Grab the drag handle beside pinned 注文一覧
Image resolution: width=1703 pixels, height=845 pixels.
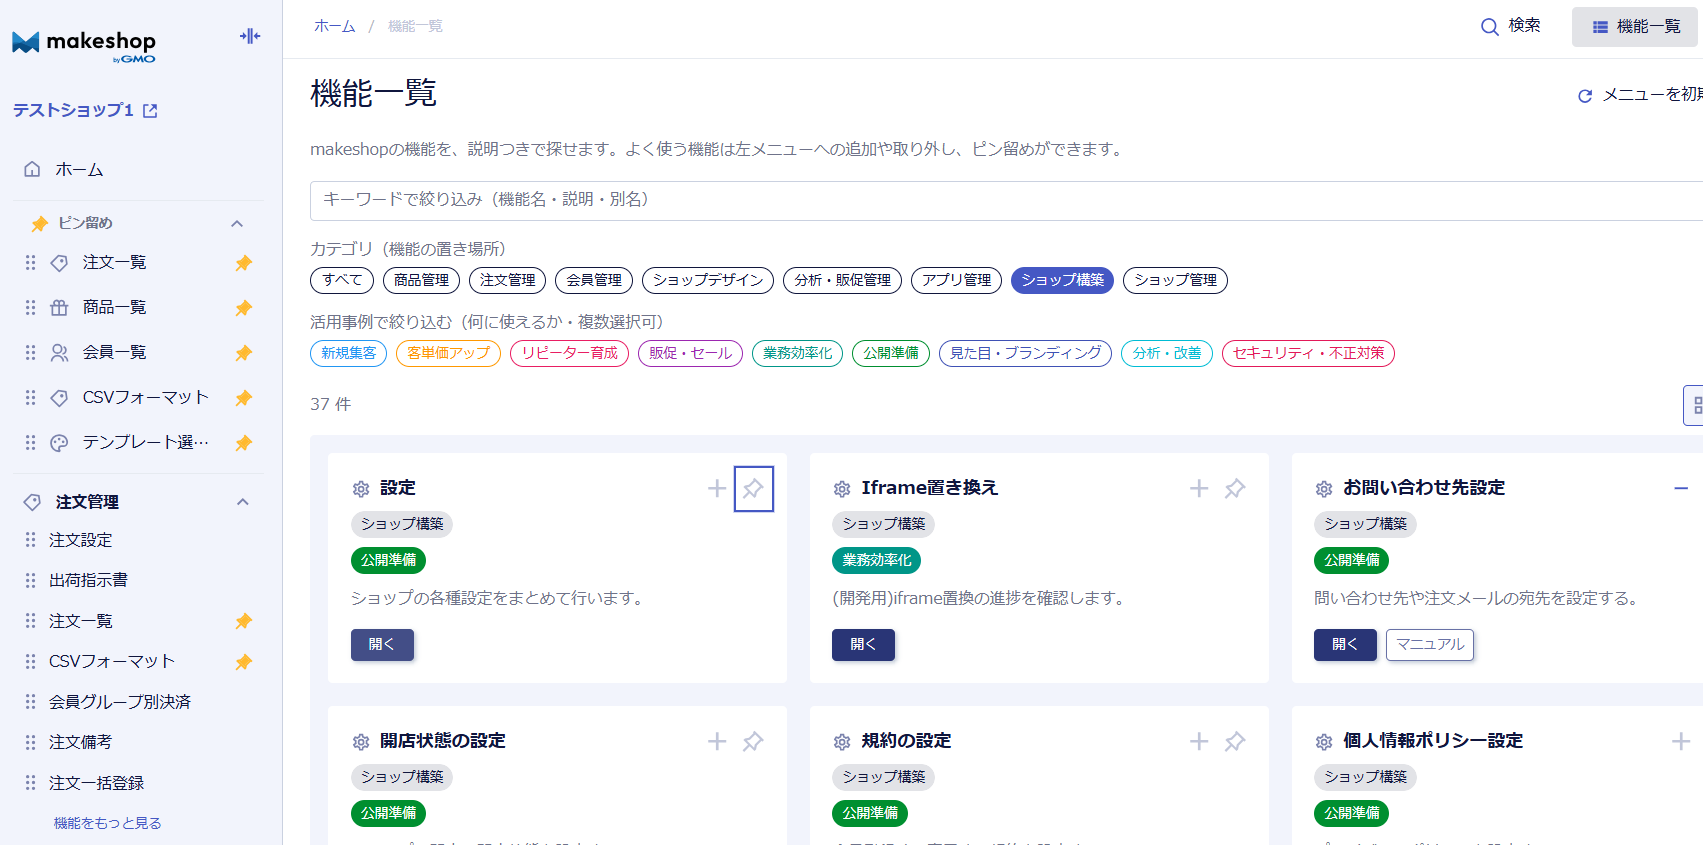coord(30,262)
